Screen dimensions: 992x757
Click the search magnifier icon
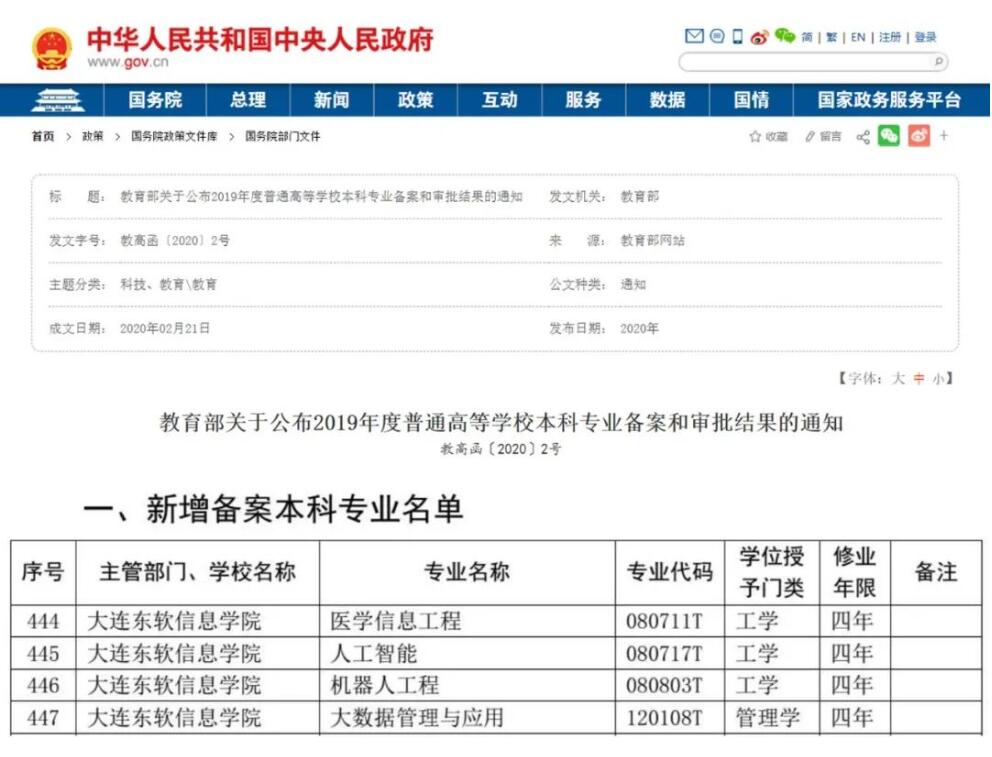tap(939, 61)
